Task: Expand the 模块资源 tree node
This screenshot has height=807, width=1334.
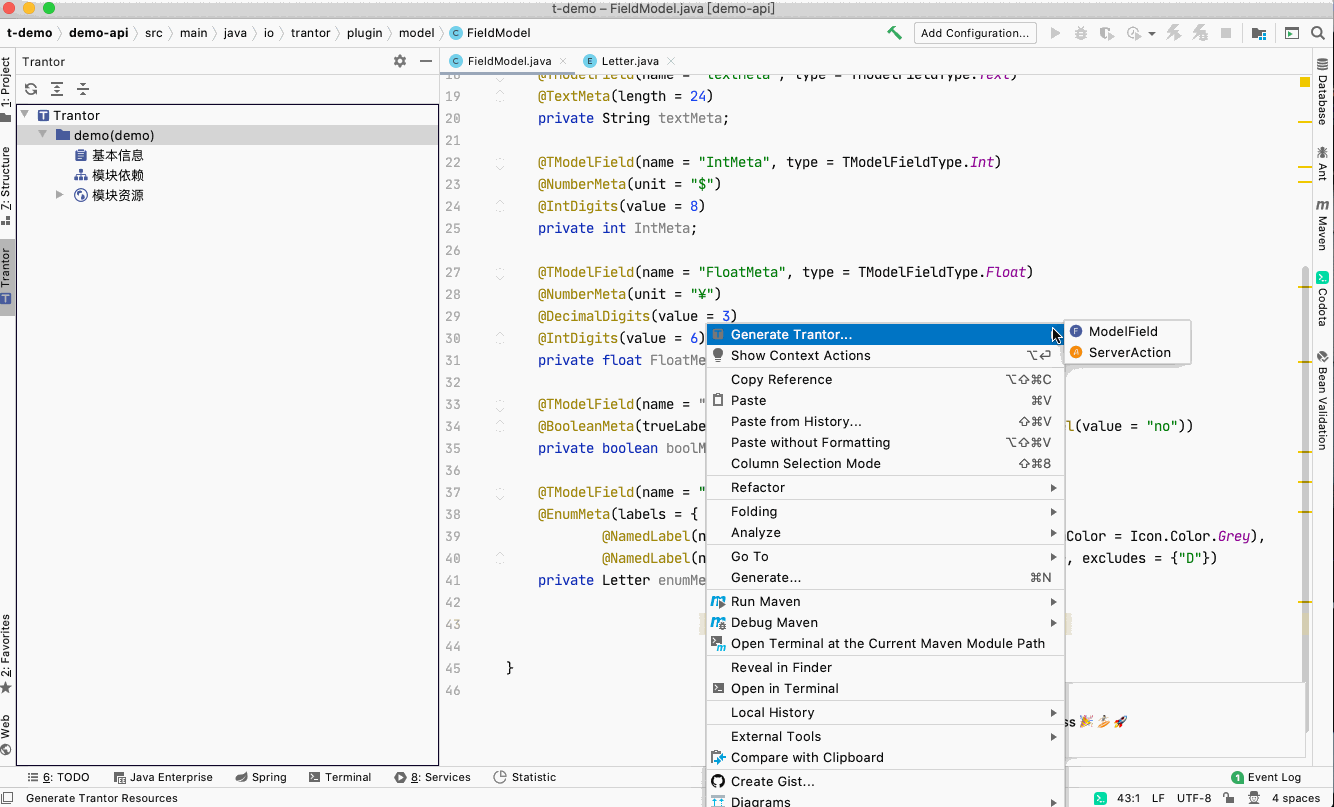Action: (x=60, y=195)
